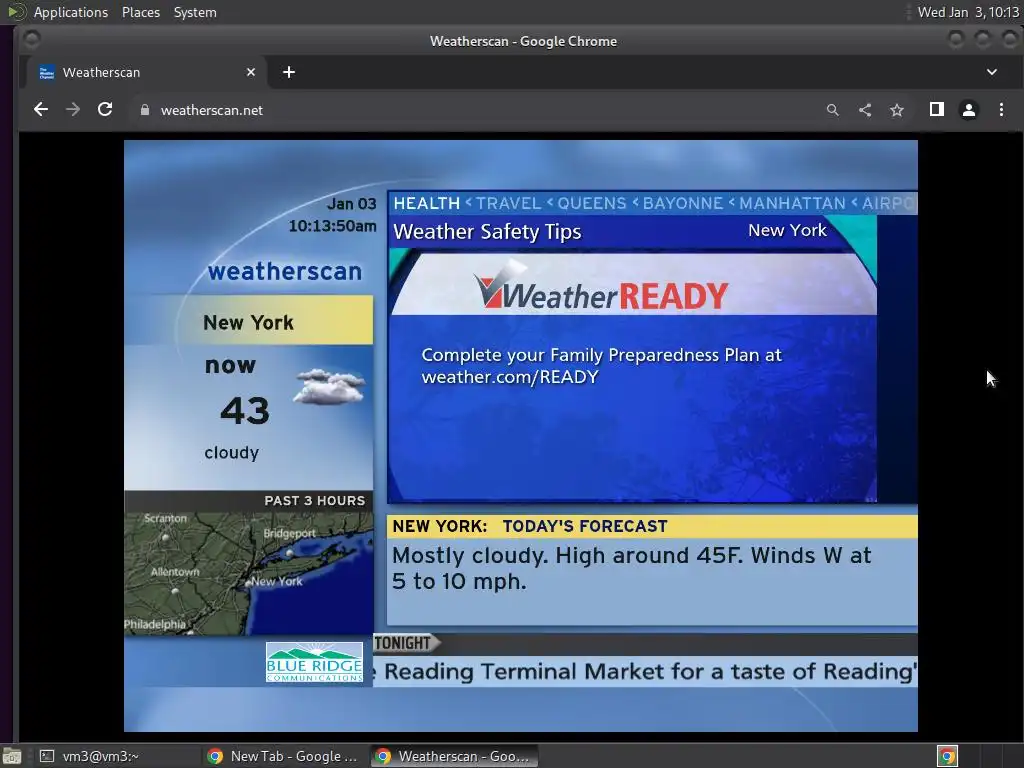
Task: Select the TRAVEL category
Action: coord(508,203)
